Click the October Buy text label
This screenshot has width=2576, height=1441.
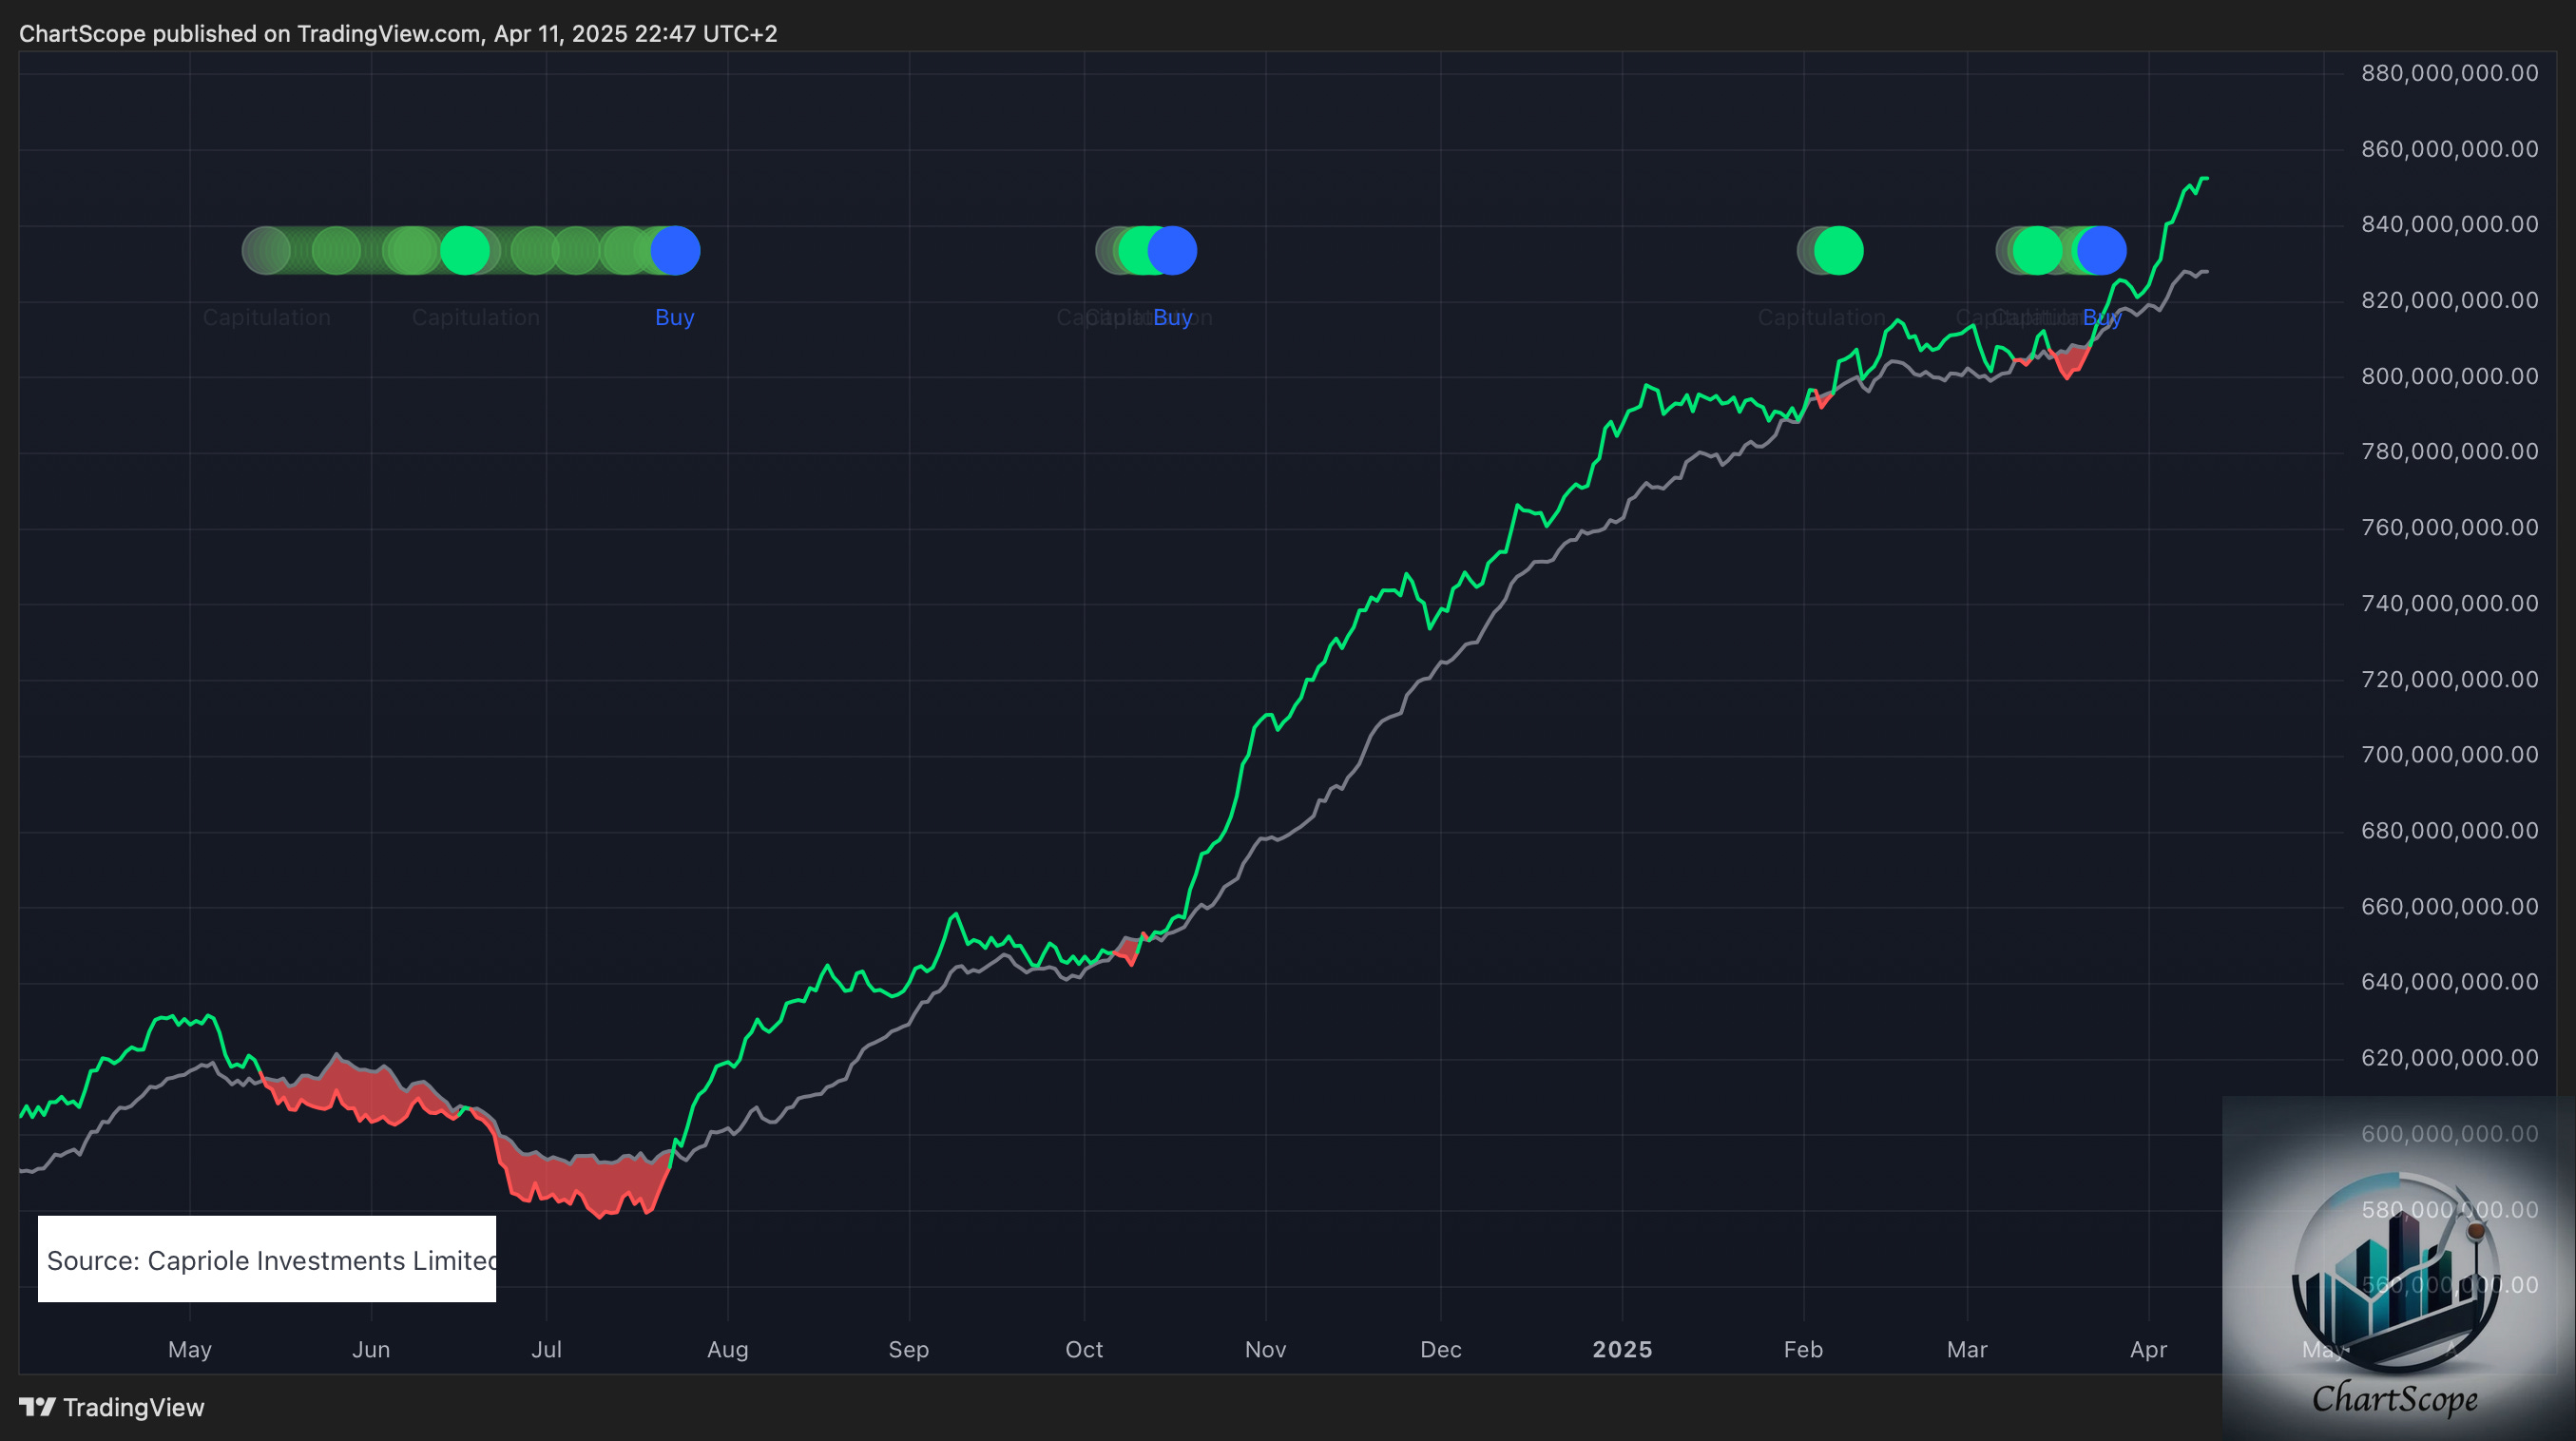pyautogui.click(x=1172, y=317)
